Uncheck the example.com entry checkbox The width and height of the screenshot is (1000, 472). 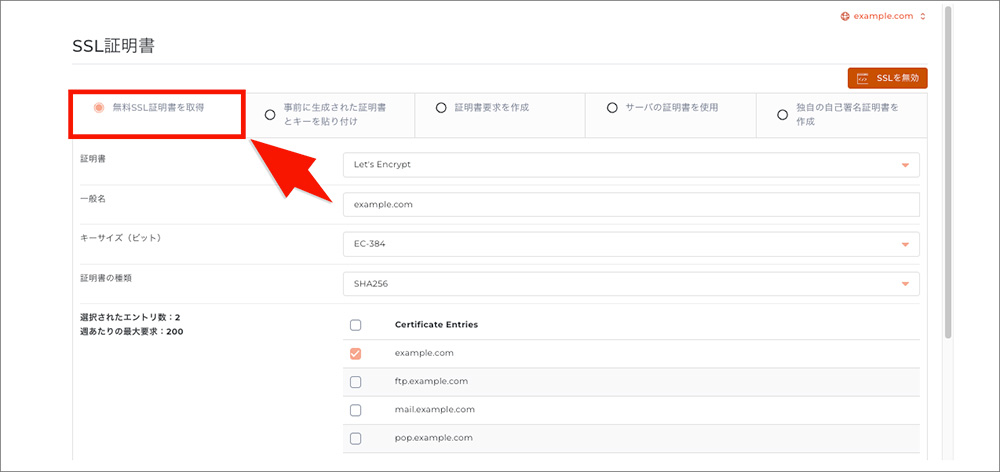click(x=356, y=353)
